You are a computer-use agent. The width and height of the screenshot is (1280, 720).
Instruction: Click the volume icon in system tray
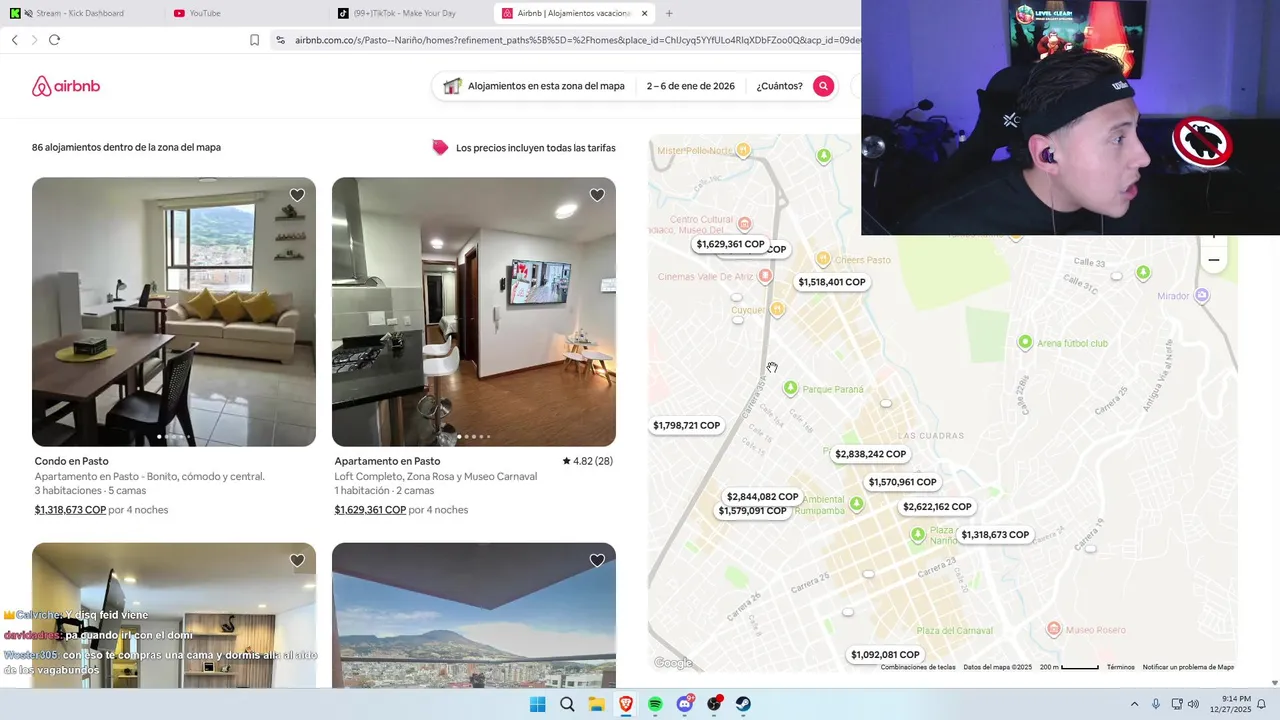(x=1193, y=704)
